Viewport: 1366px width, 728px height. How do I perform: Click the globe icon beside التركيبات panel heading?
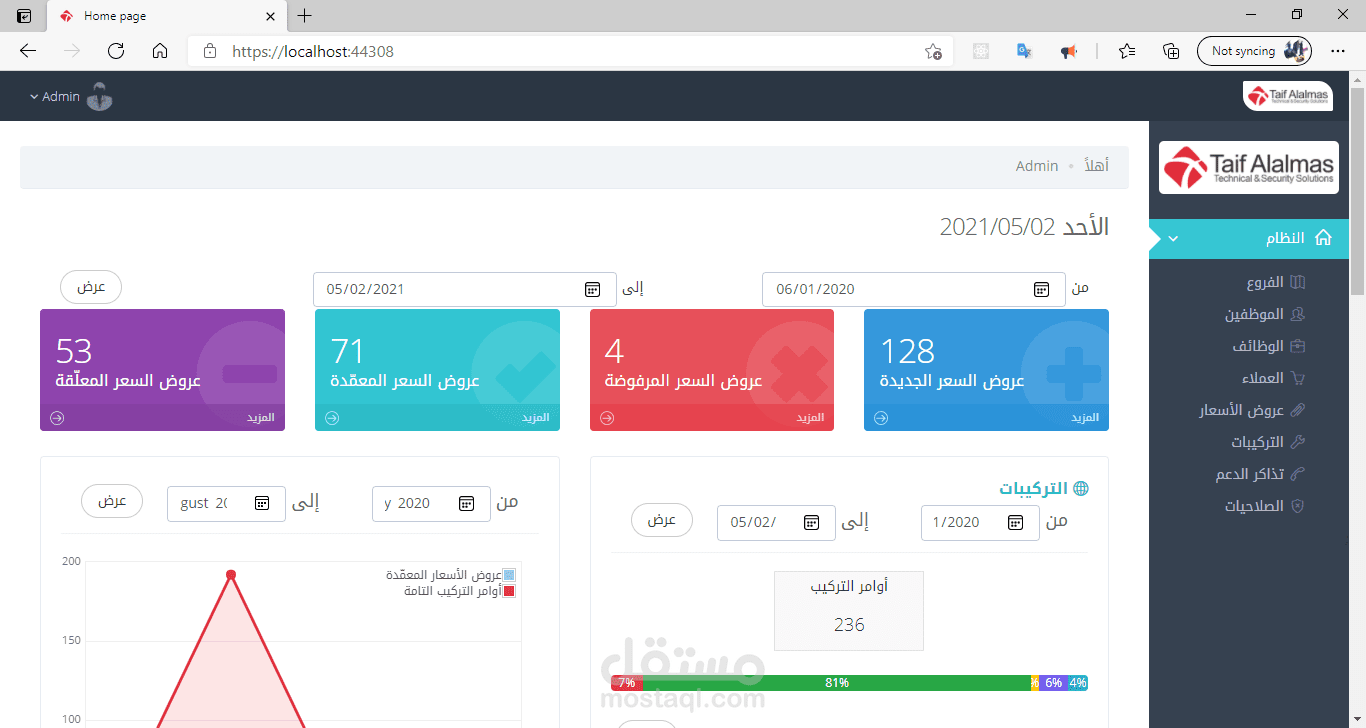[1080, 489]
